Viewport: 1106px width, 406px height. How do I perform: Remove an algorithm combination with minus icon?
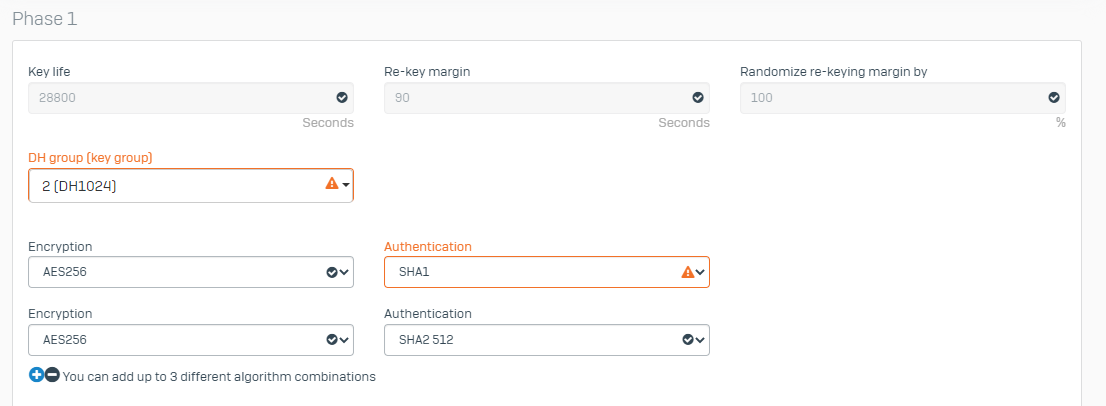click(52, 375)
